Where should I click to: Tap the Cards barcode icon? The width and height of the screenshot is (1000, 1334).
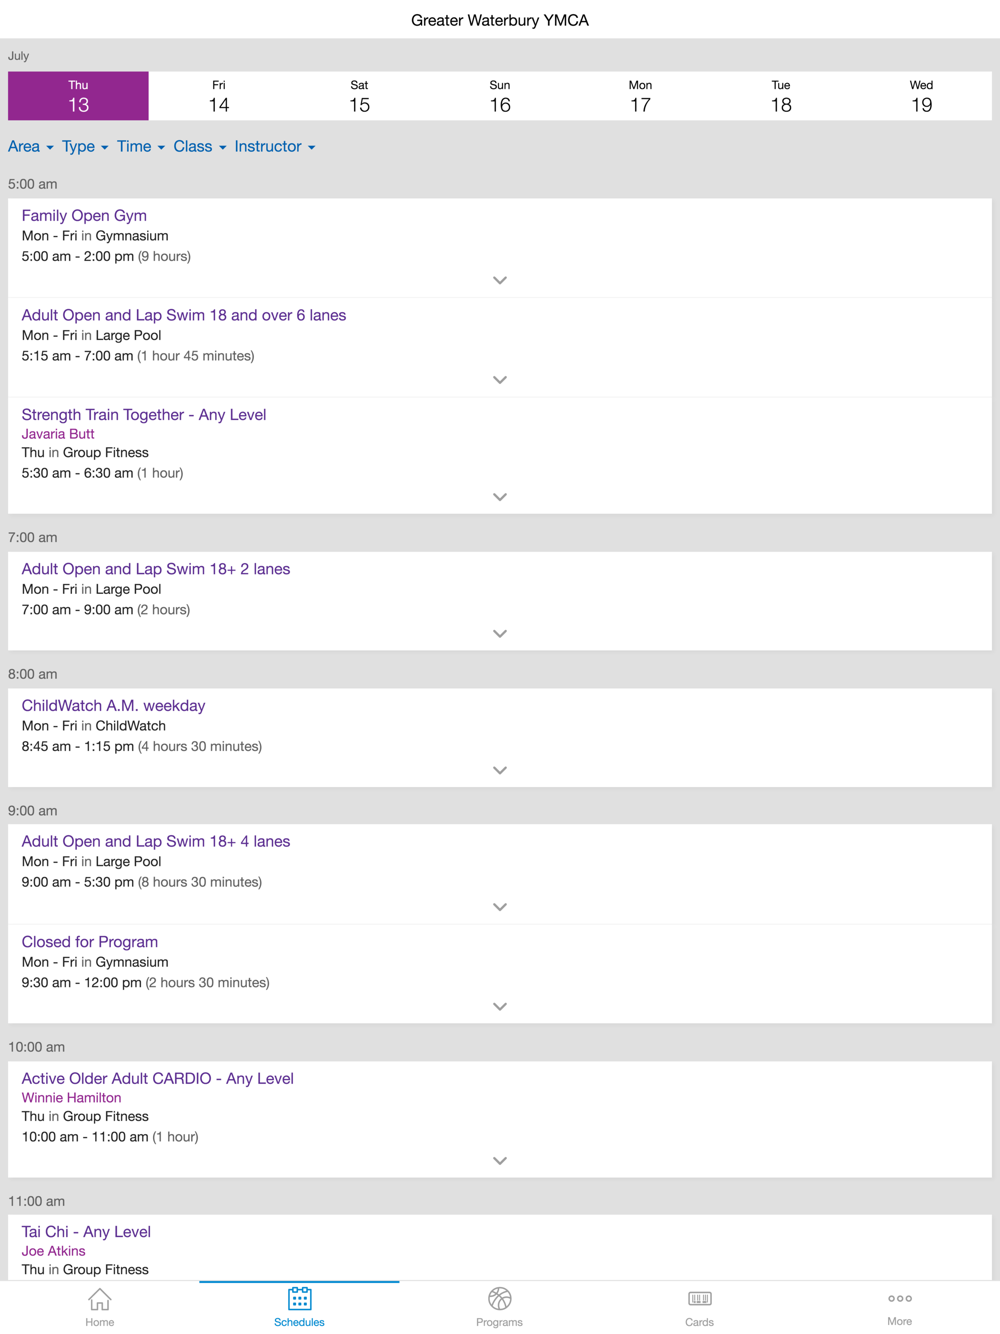[x=699, y=1299]
